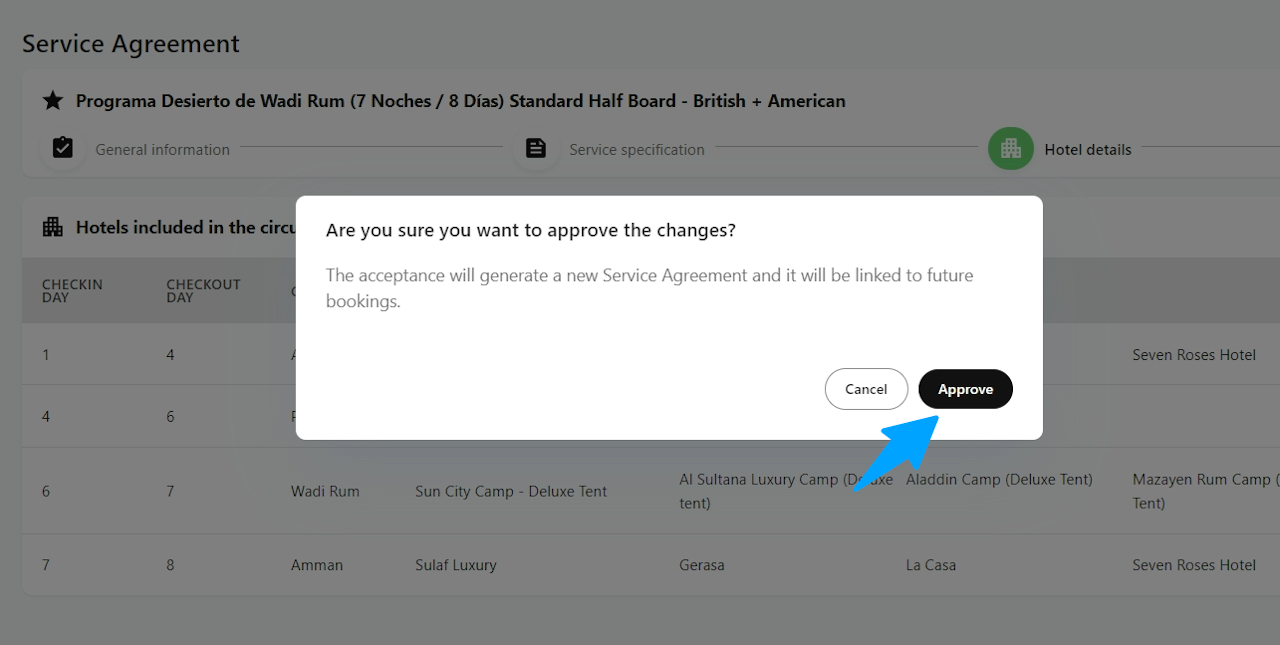Click the star icon beside the program title

[x=53, y=101]
